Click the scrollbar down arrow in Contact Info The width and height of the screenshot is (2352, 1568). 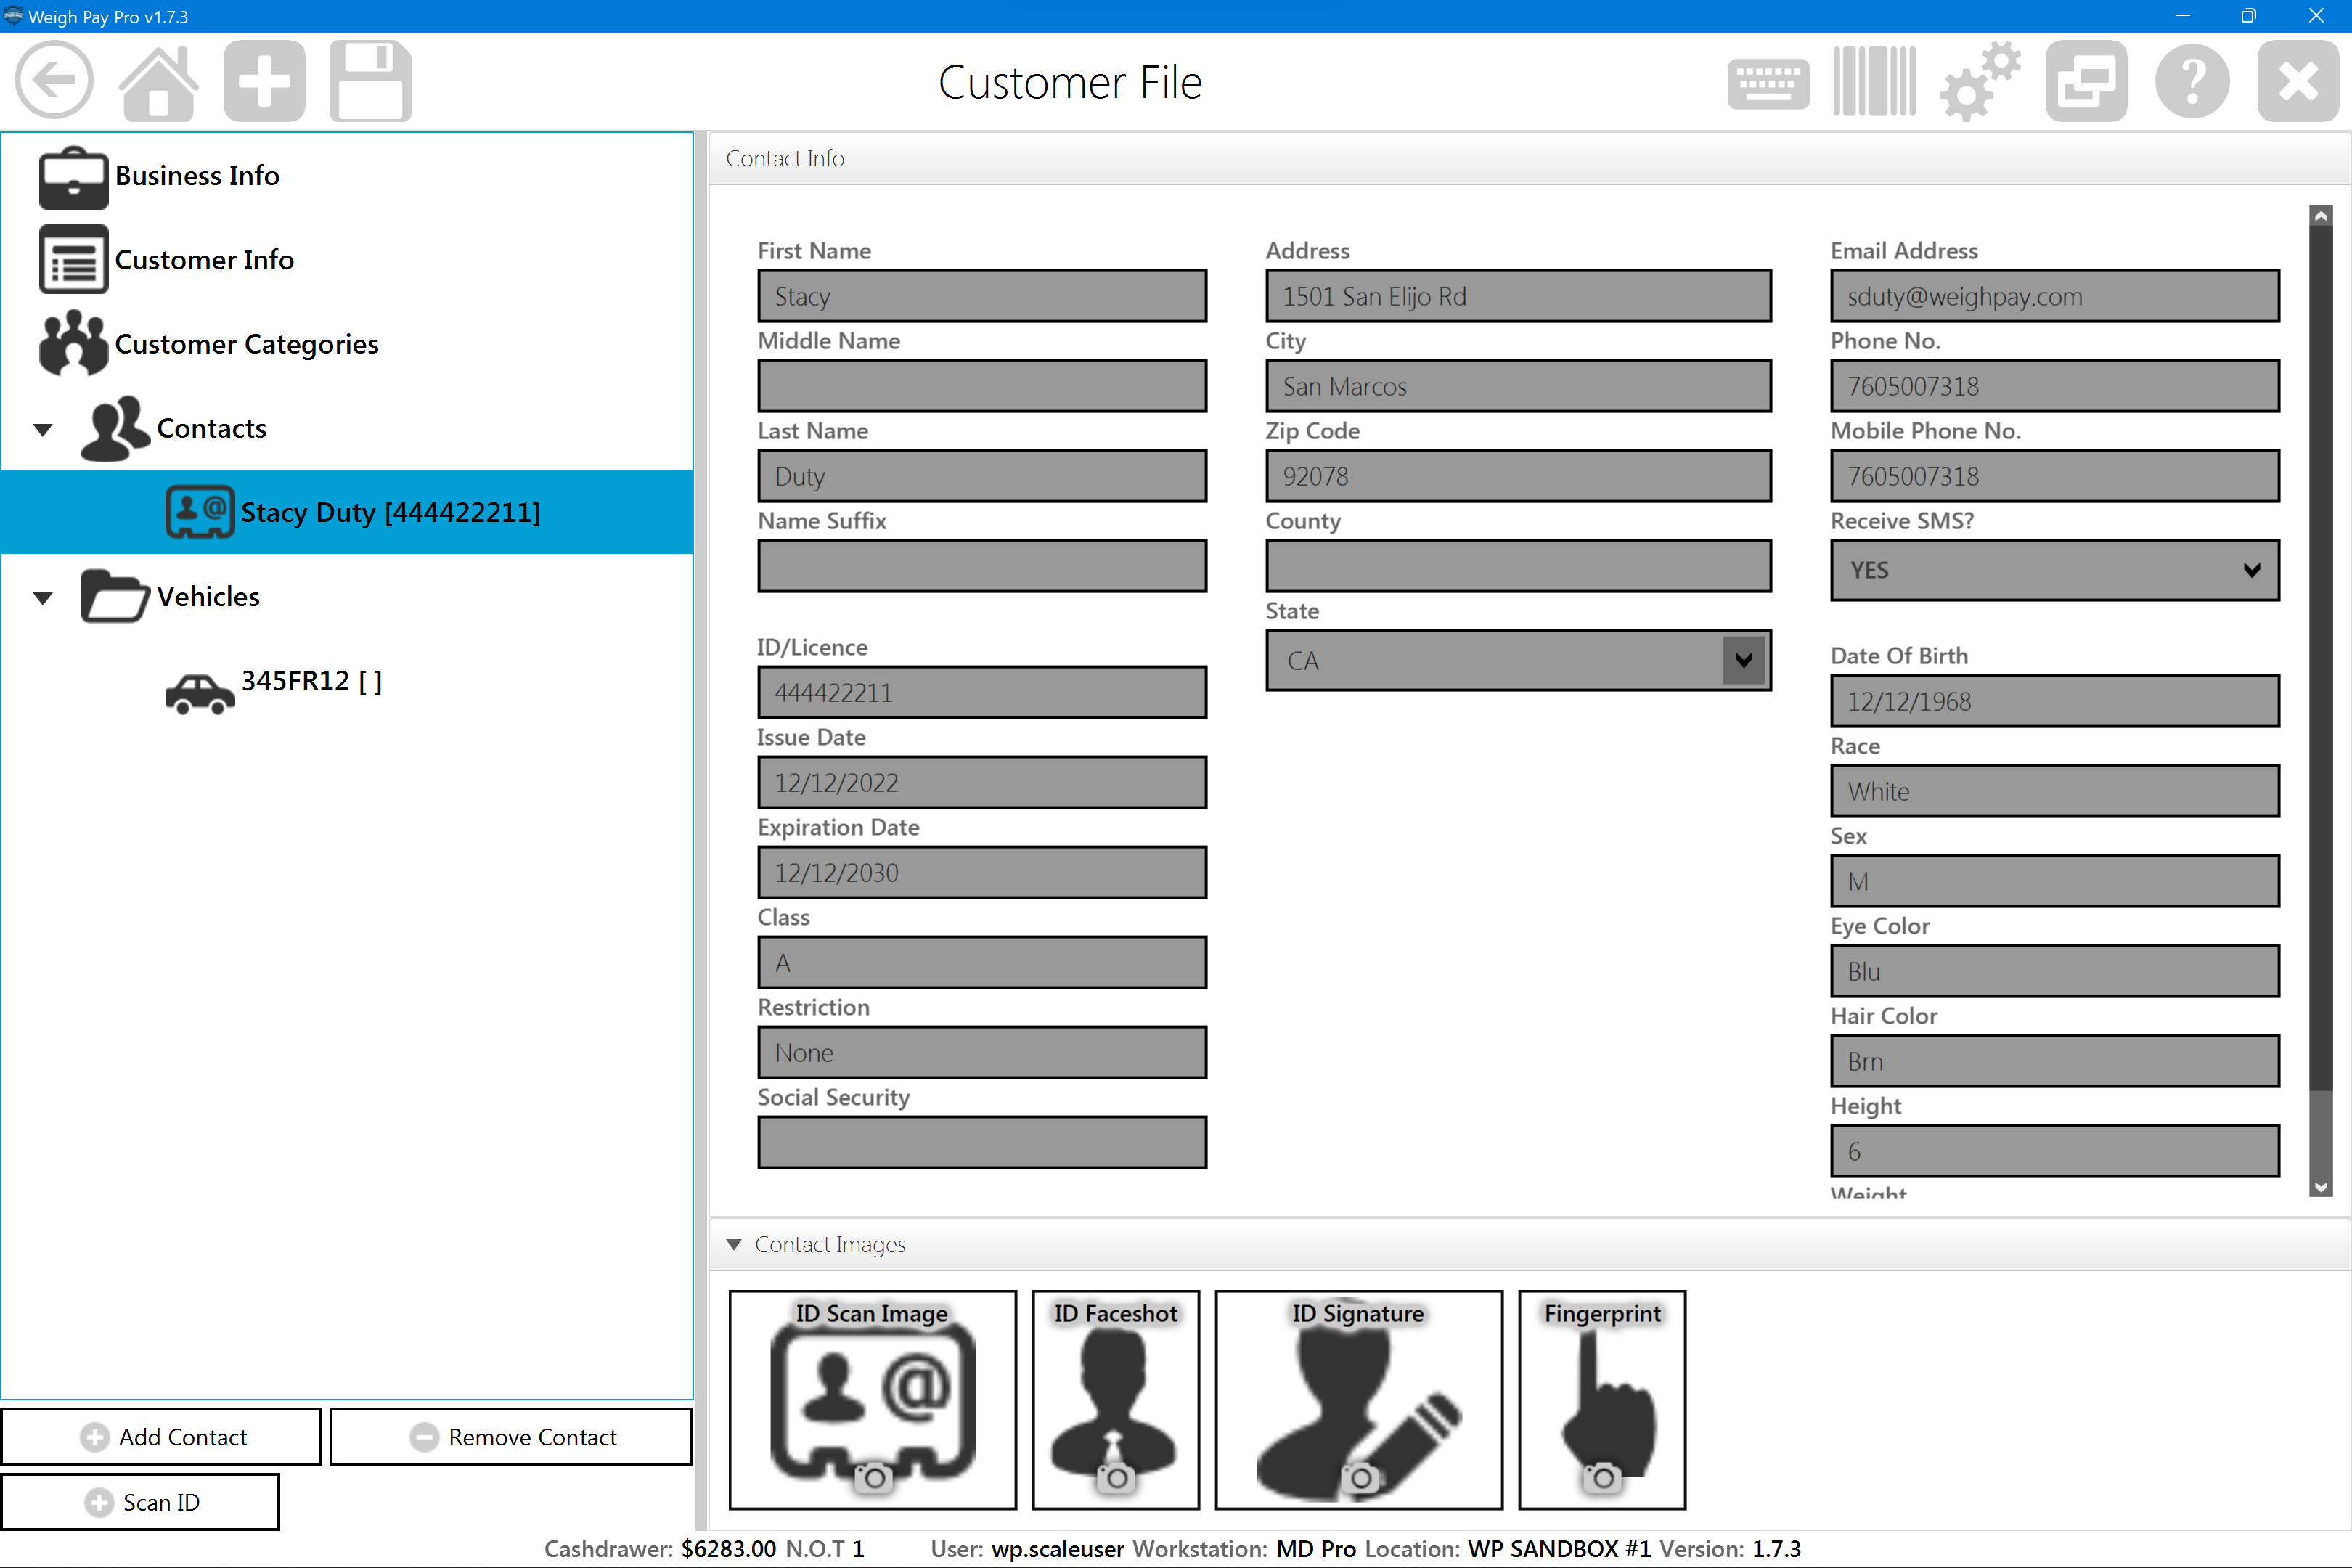point(2321,1187)
